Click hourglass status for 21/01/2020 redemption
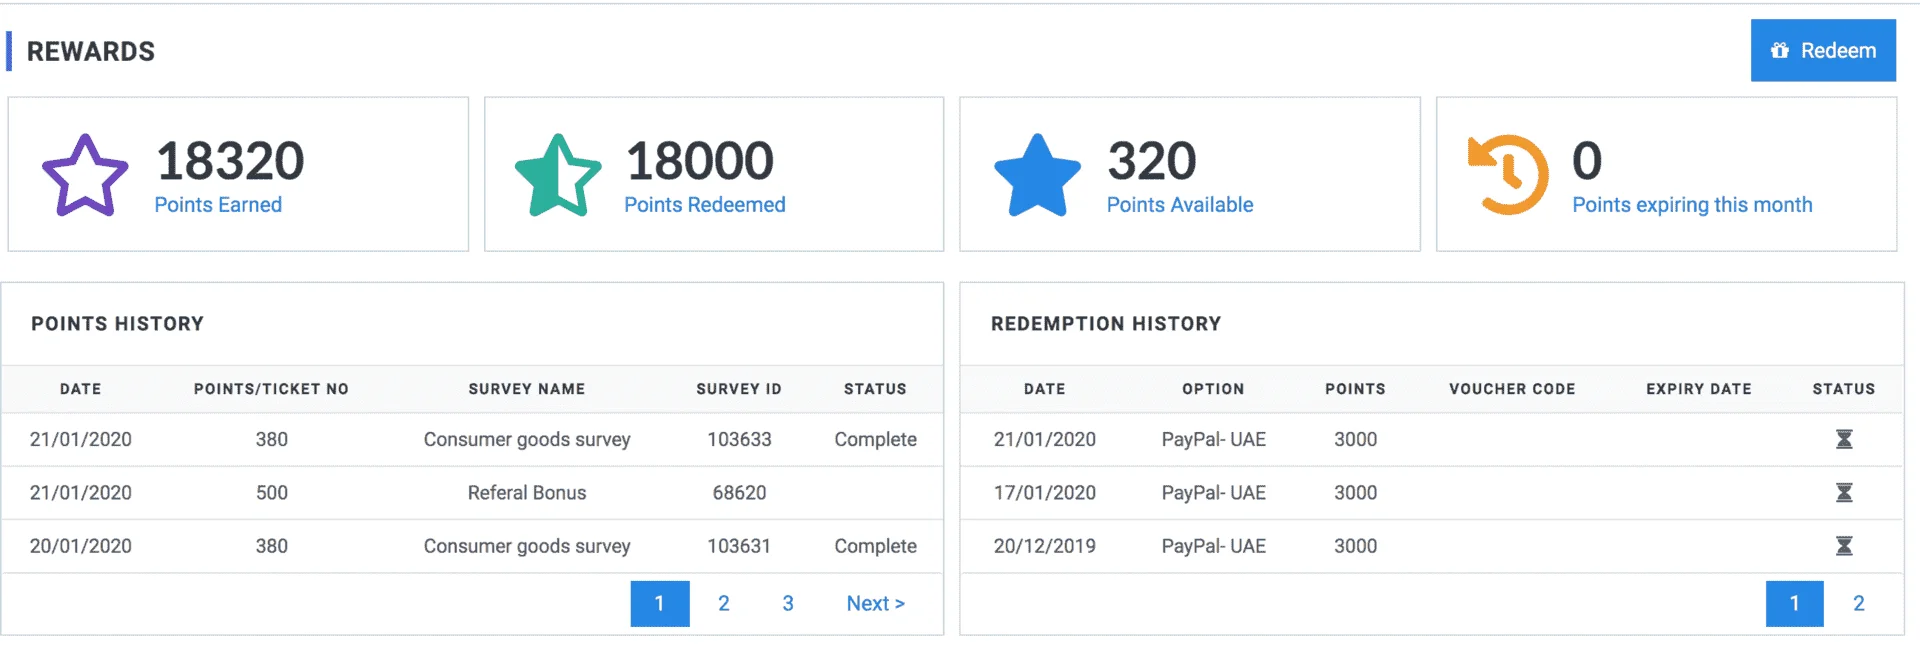Screen dimensions: 1920x658 1844,439
